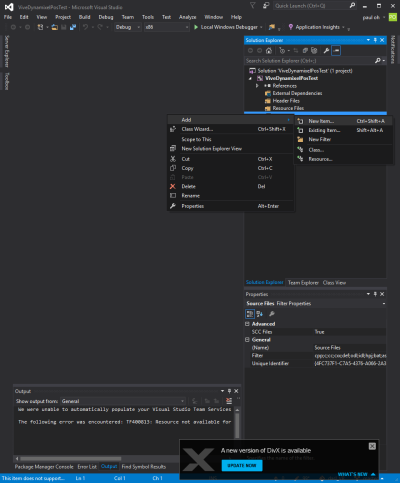
Task: Choose Class Wizard in the context menu
Action: tap(230, 129)
